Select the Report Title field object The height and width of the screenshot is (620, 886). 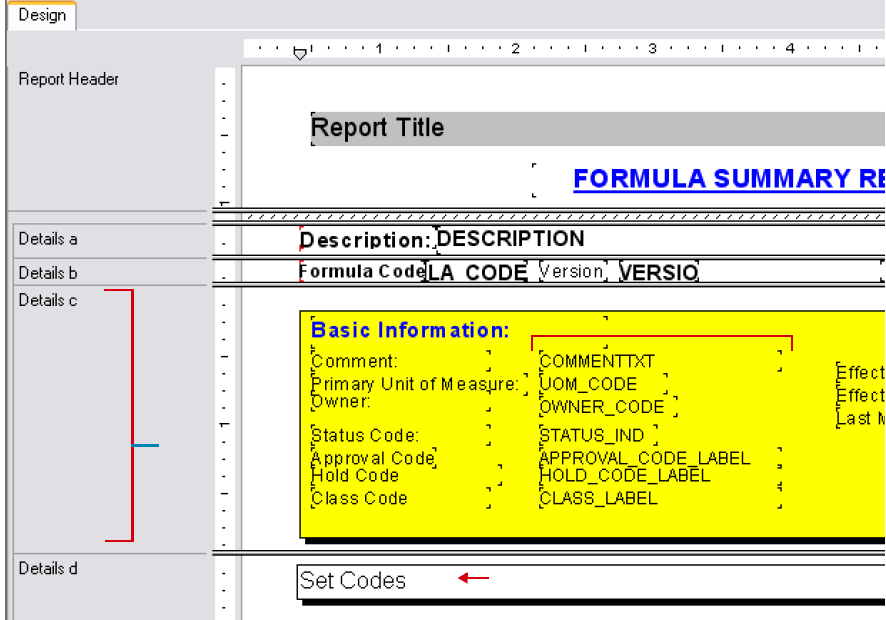[598, 128]
